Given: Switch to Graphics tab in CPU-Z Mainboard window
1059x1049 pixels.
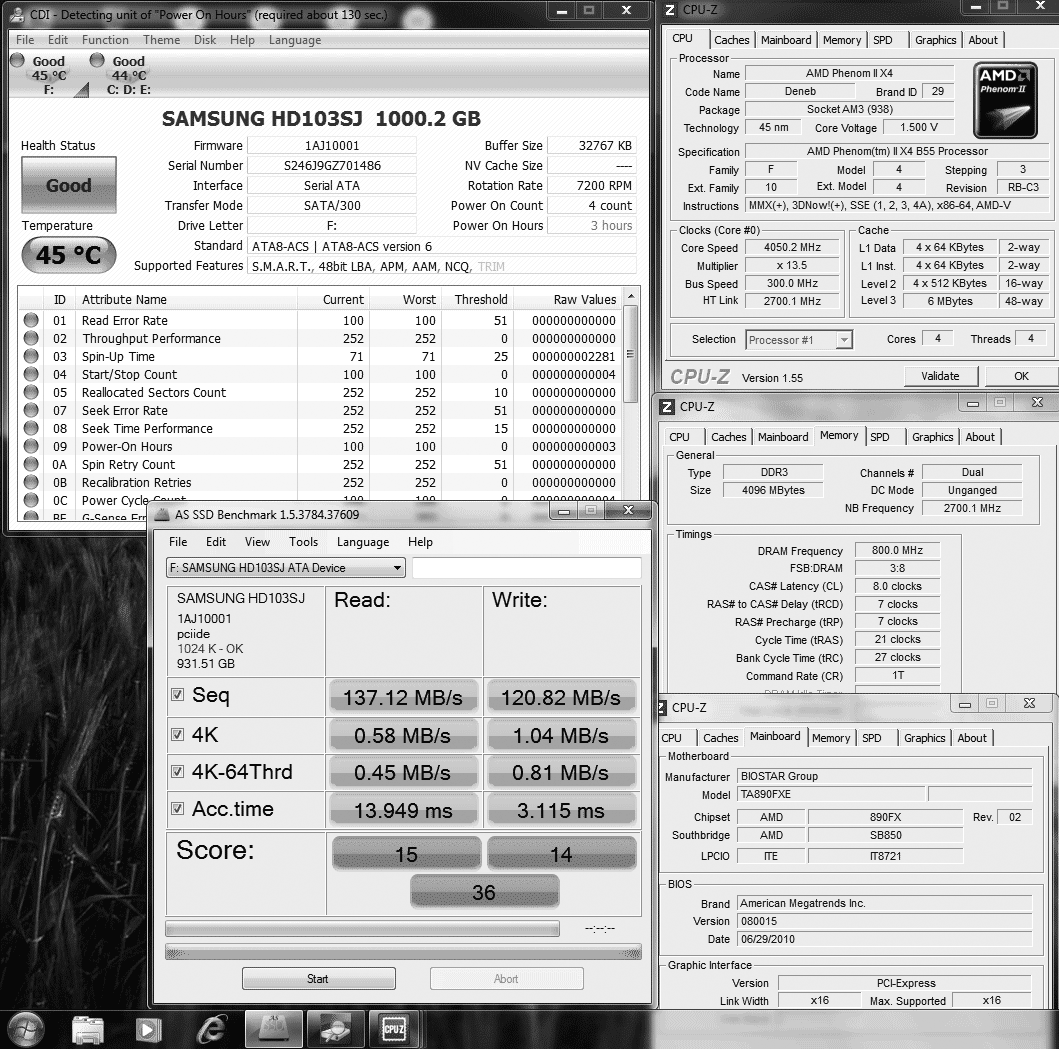Looking at the screenshot, I should click(925, 738).
